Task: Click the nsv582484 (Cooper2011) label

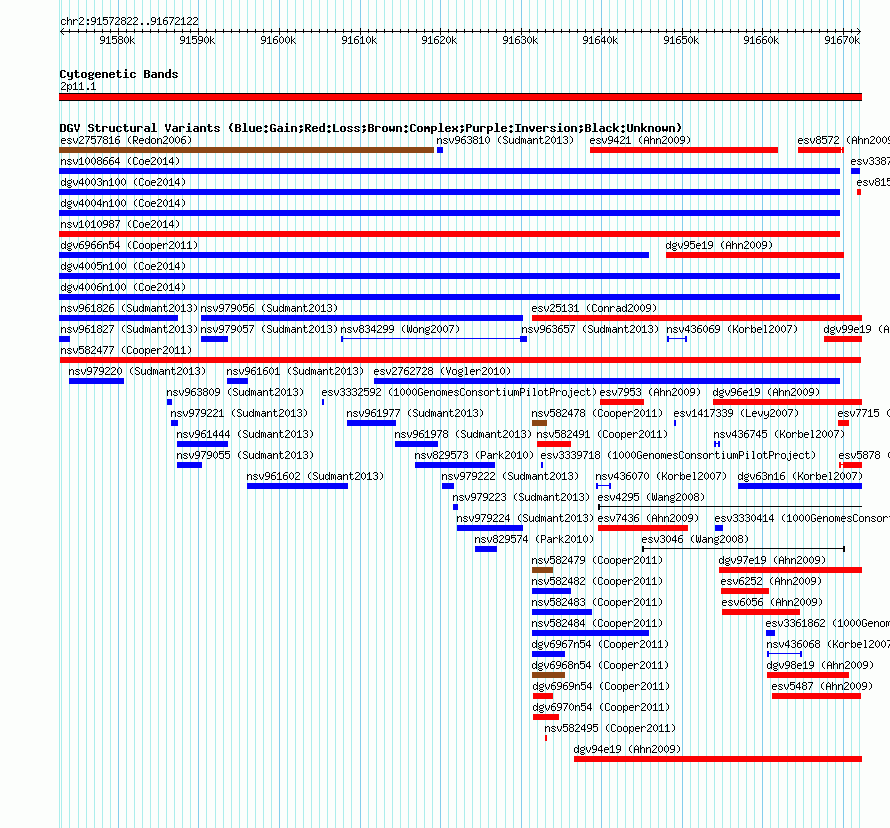Action: pyautogui.click(x=597, y=623)
